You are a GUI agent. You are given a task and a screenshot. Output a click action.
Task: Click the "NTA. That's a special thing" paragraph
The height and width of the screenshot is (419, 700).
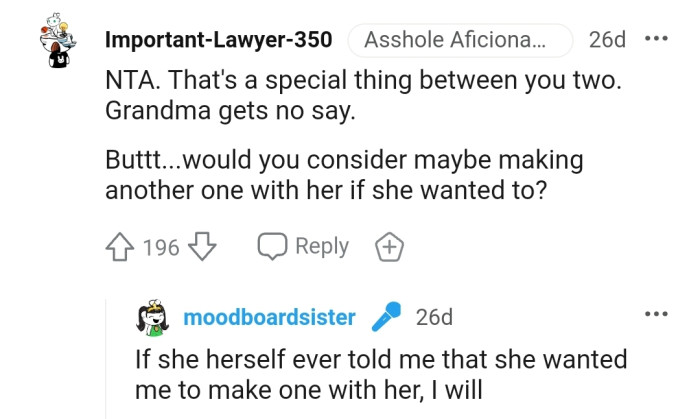(x=364, y=86)
